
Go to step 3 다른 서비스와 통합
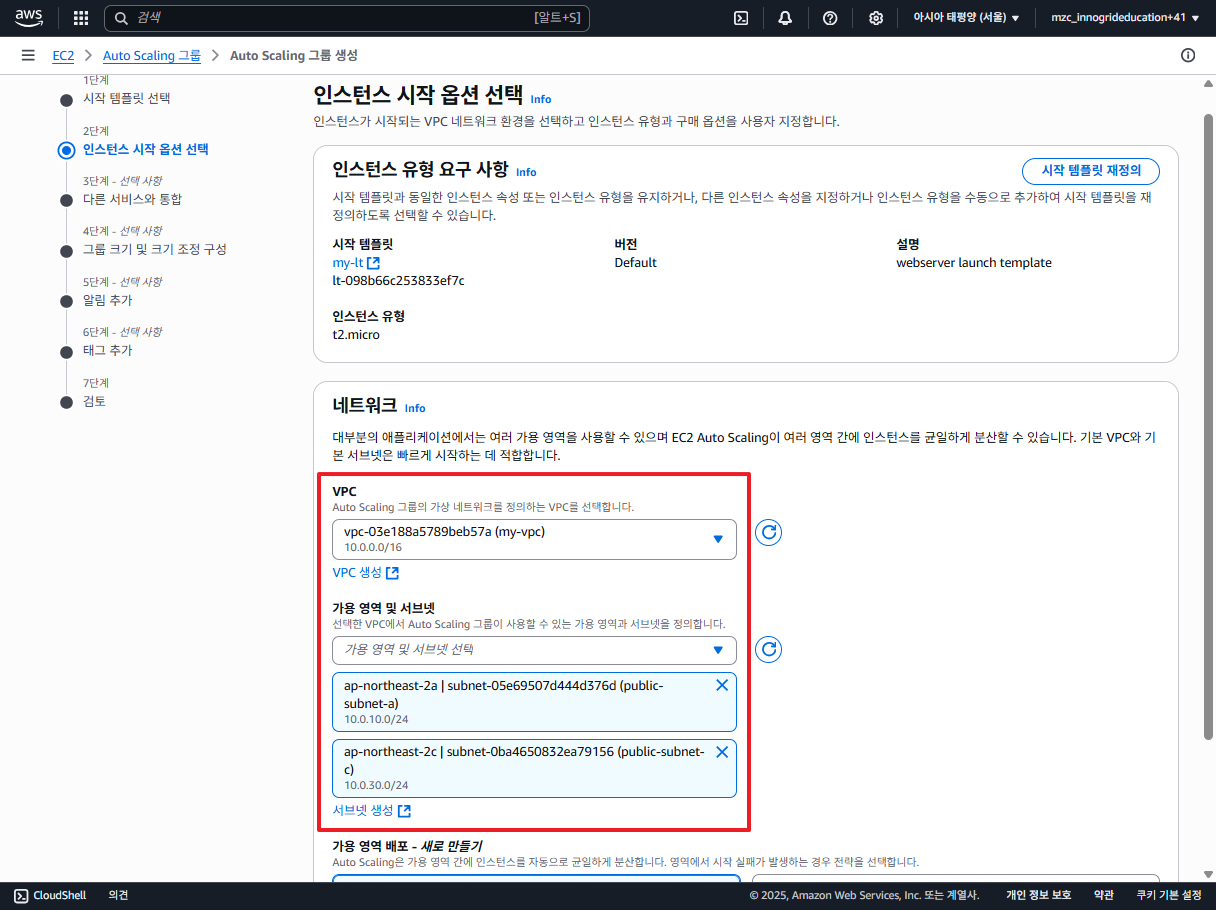(132, 199)
